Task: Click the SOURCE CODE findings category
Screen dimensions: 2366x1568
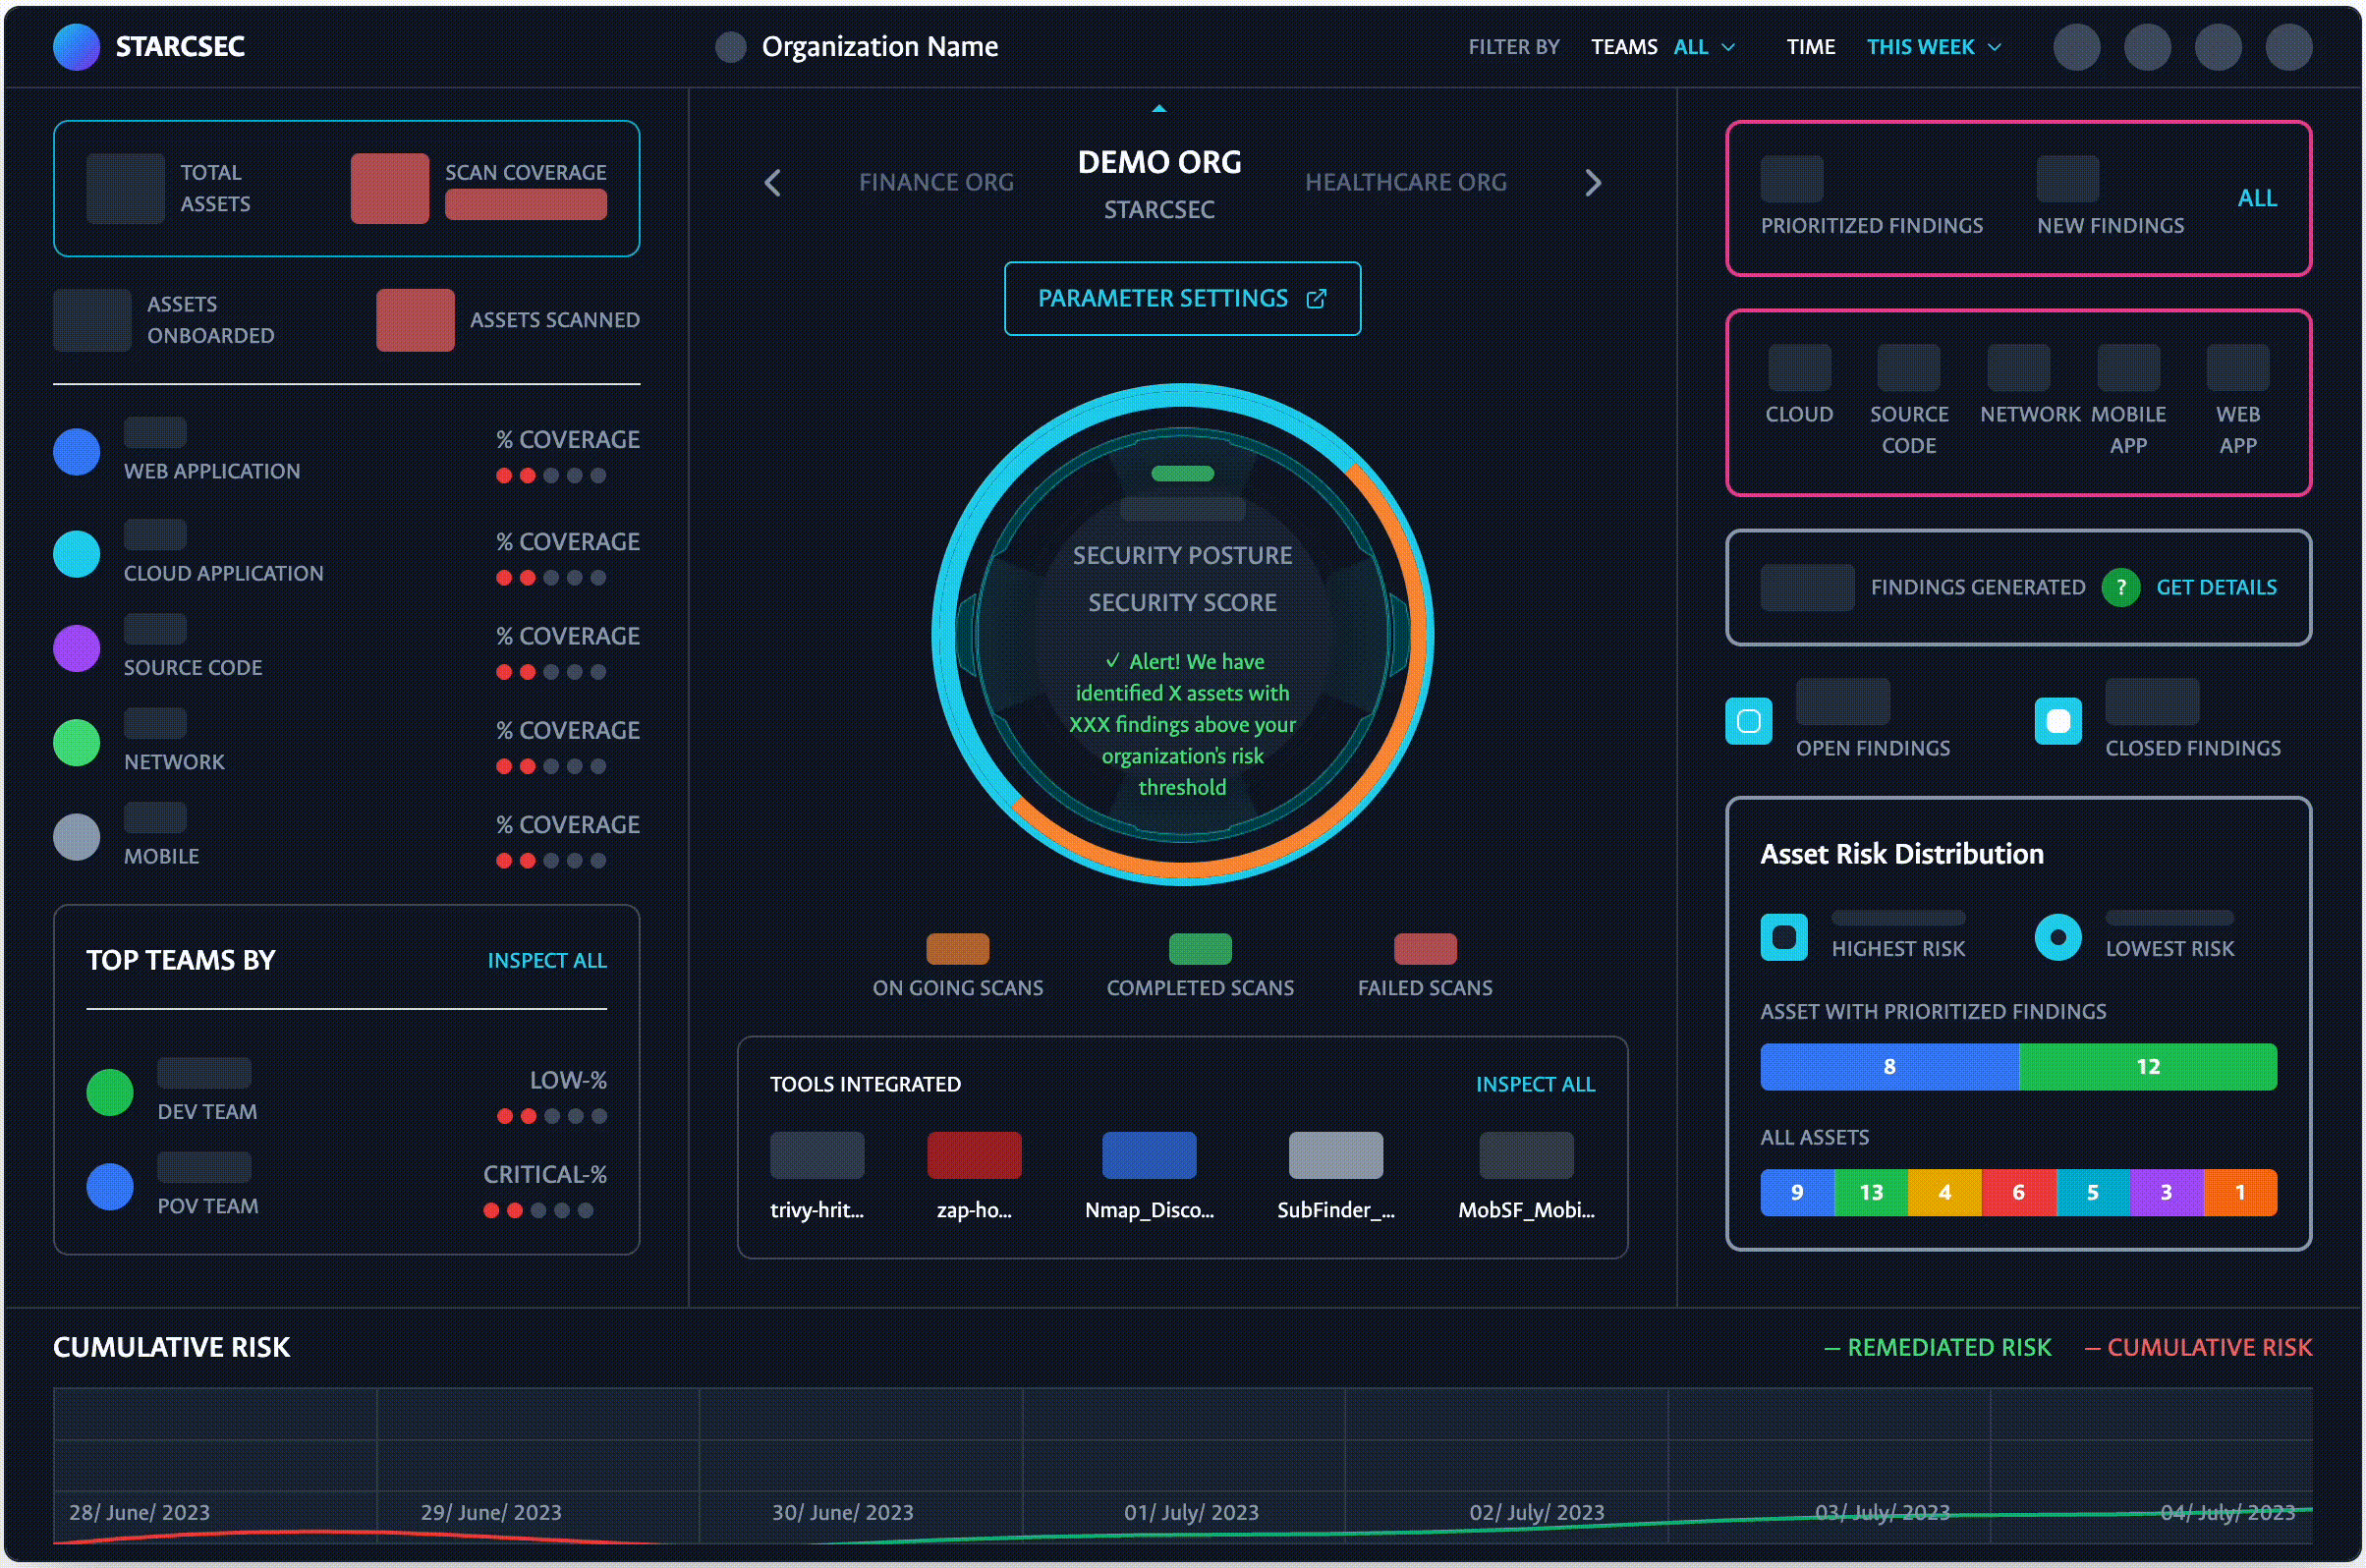Action: (x=1909, y=401)
